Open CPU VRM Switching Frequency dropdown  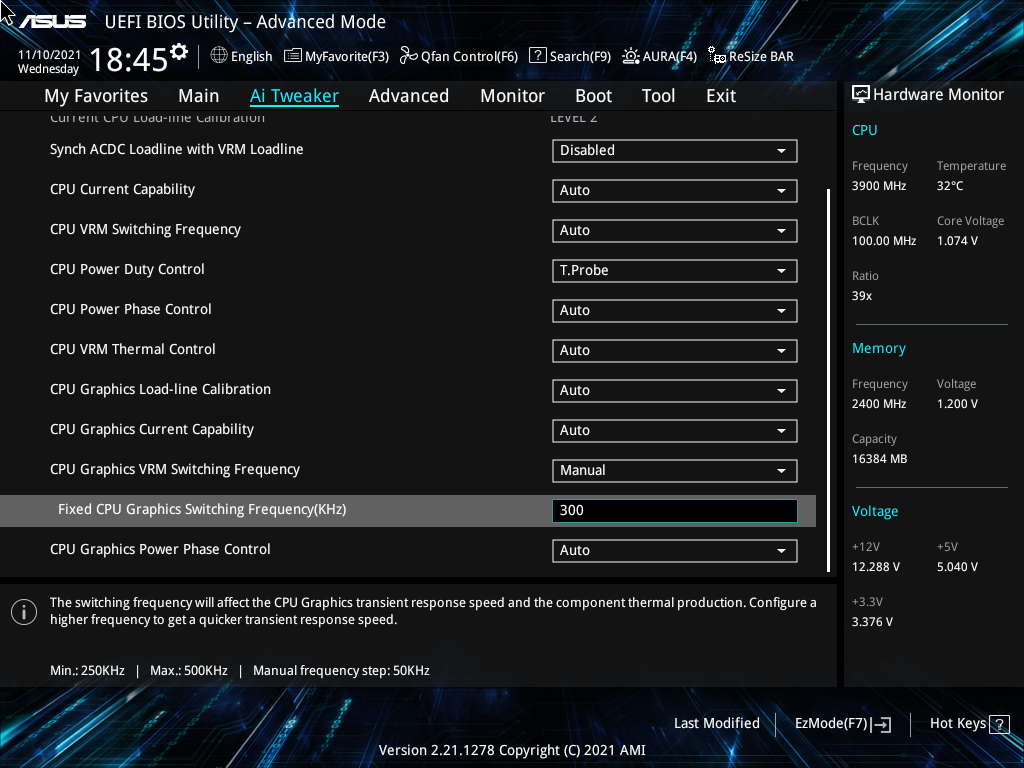tap(675, 231)
